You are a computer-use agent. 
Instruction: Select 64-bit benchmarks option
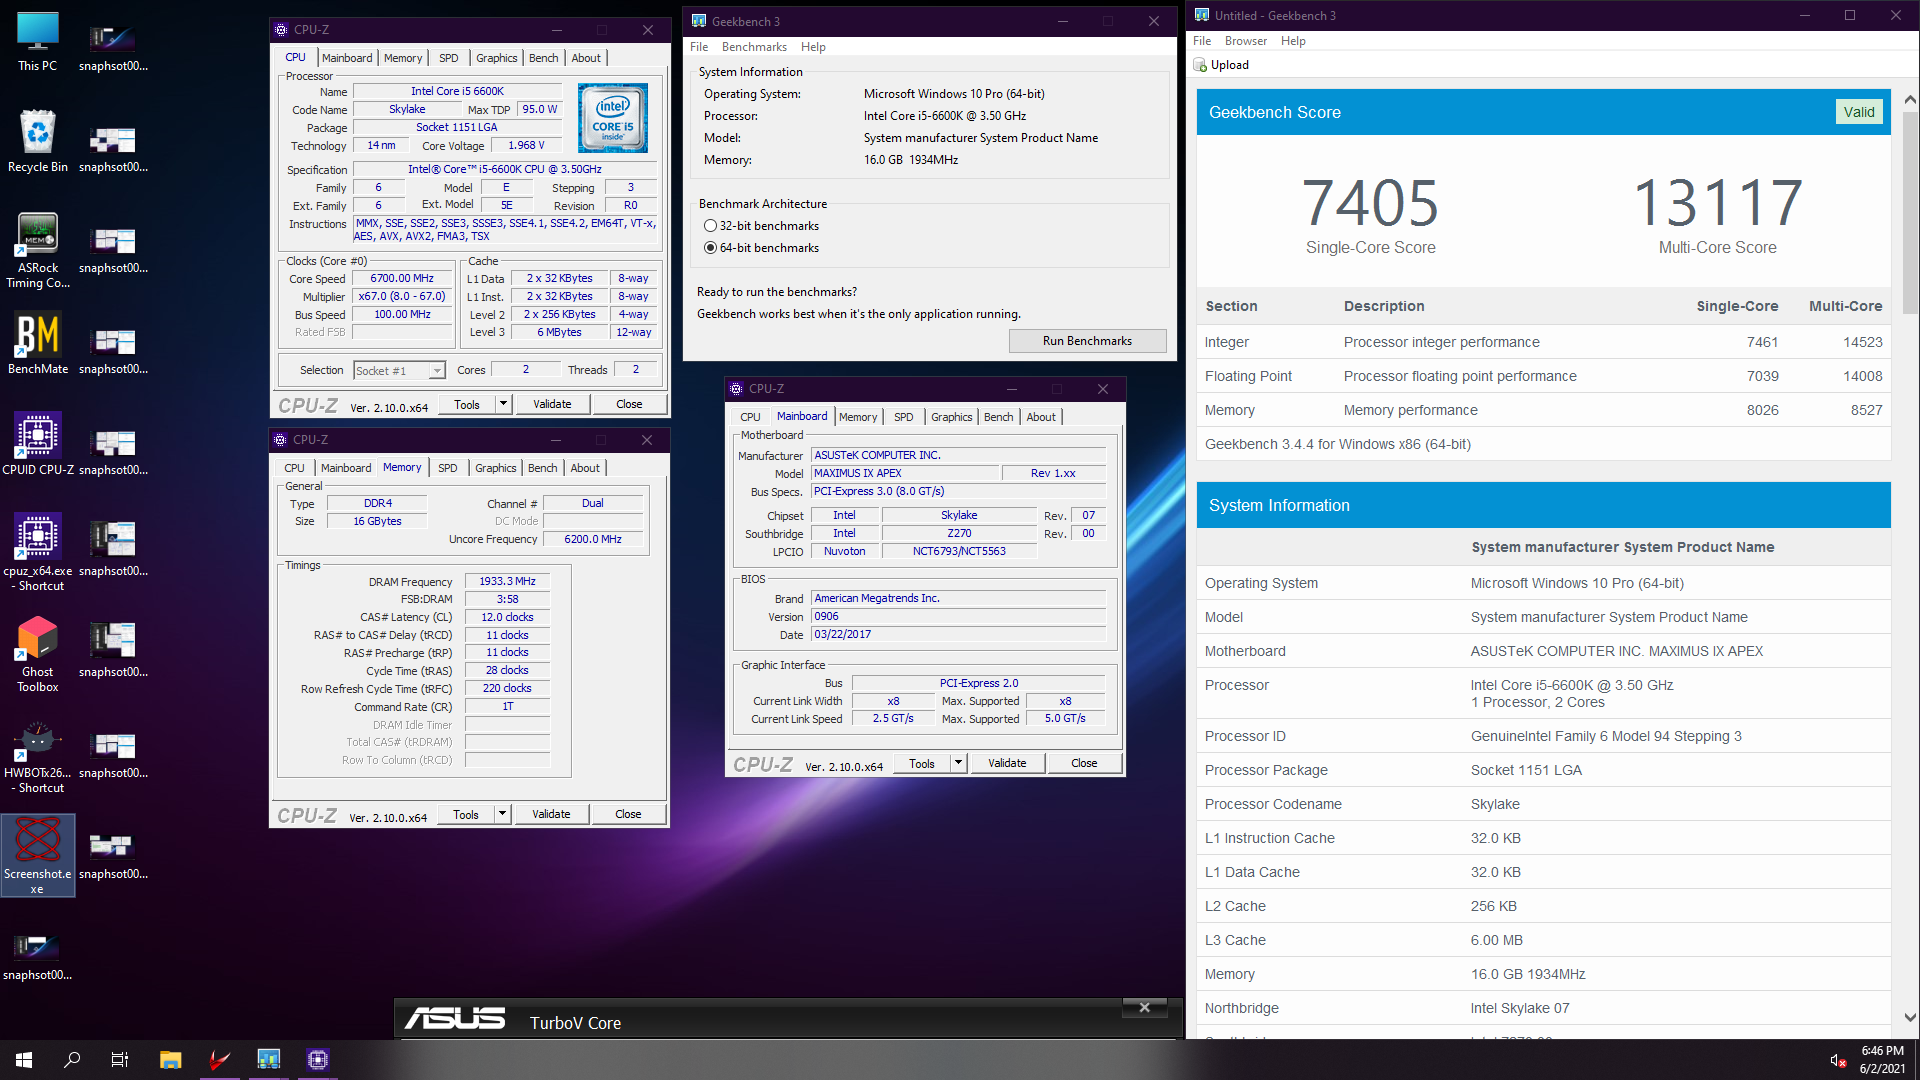(761, 248)
